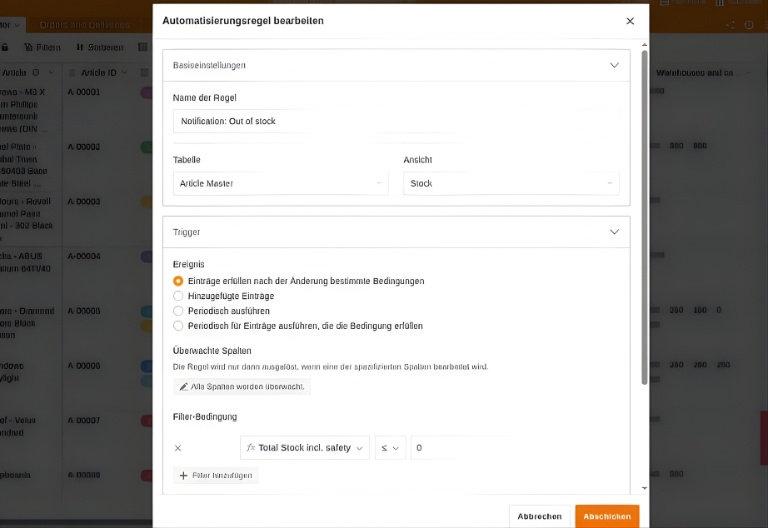Collapse the Basiseinstellungen section
Screen dimensions: 768x528
click(x=614, y=65)
